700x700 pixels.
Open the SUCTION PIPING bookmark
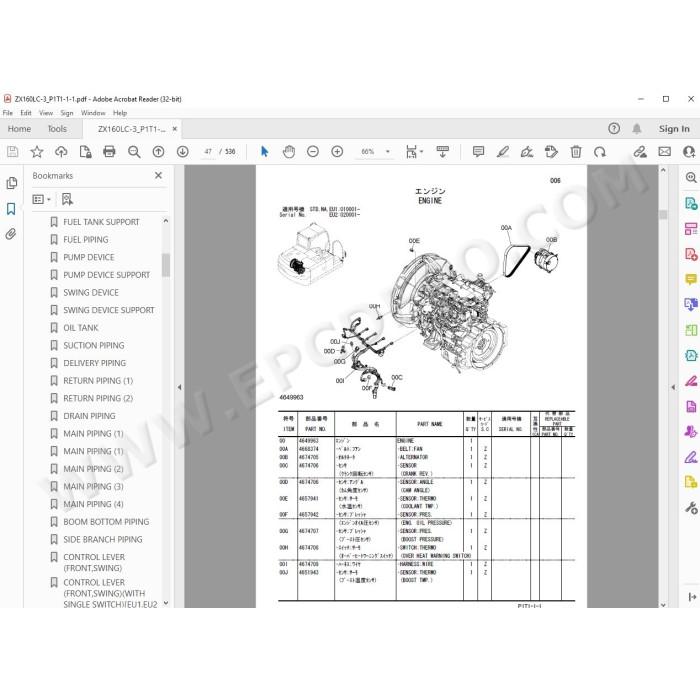tap(94, 345)
